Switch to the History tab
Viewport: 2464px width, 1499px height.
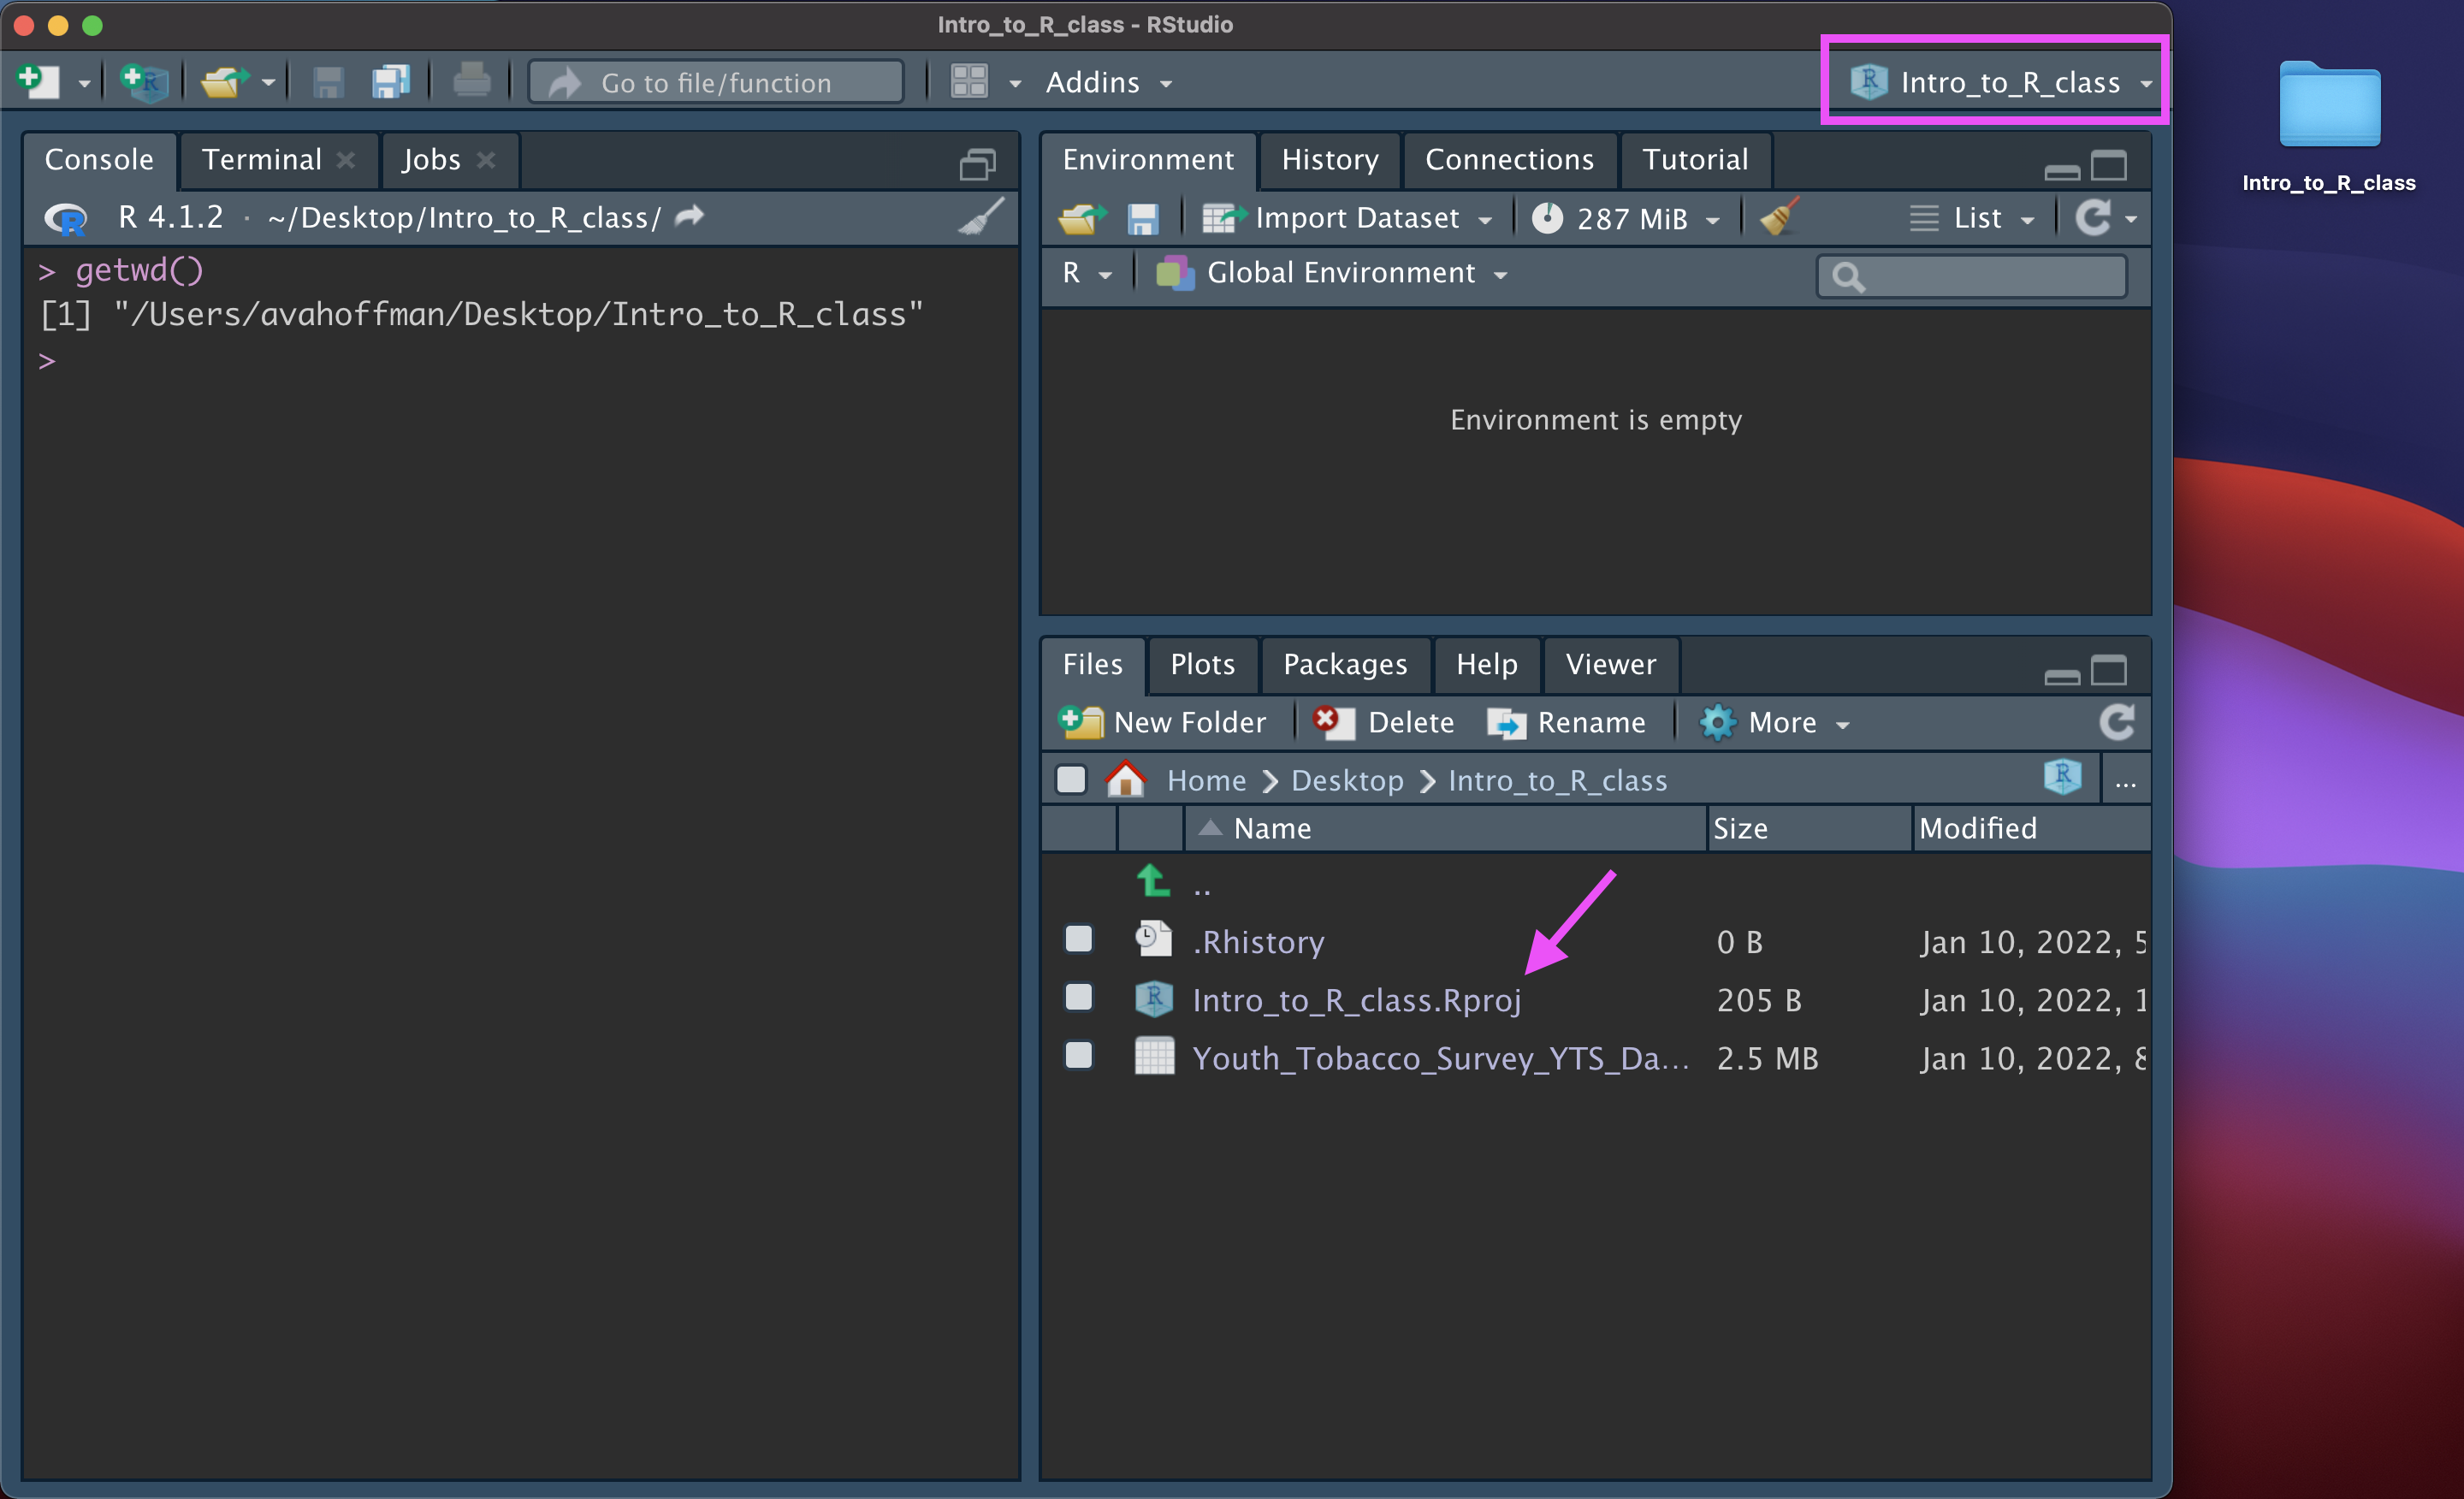click(x=1330, y=159)
